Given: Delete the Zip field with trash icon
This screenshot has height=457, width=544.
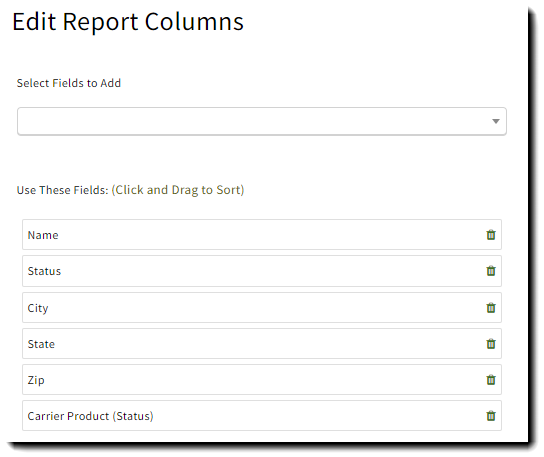Looking at the screenshot, I should coord(491,380).
